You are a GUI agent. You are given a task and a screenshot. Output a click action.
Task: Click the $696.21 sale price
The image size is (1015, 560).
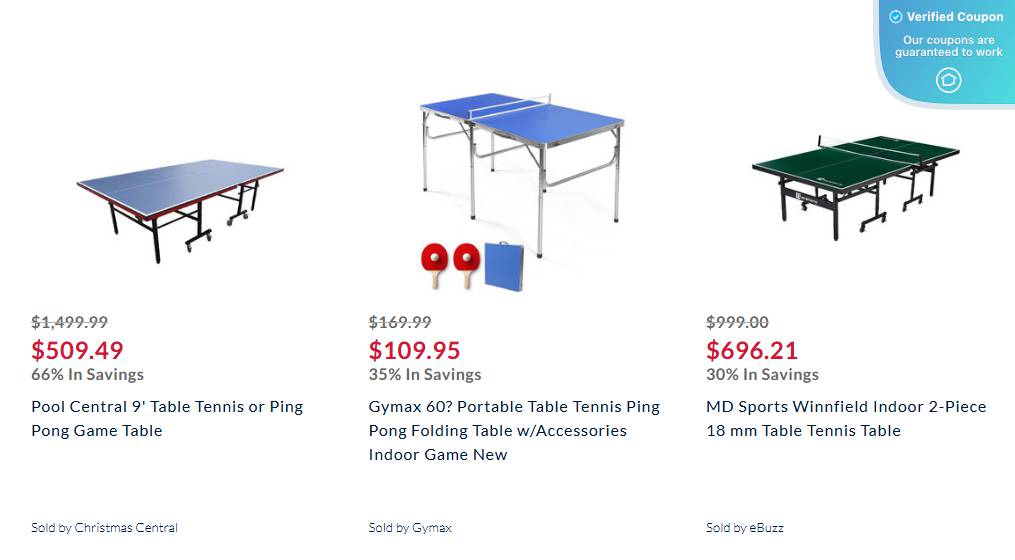point(752,350)
